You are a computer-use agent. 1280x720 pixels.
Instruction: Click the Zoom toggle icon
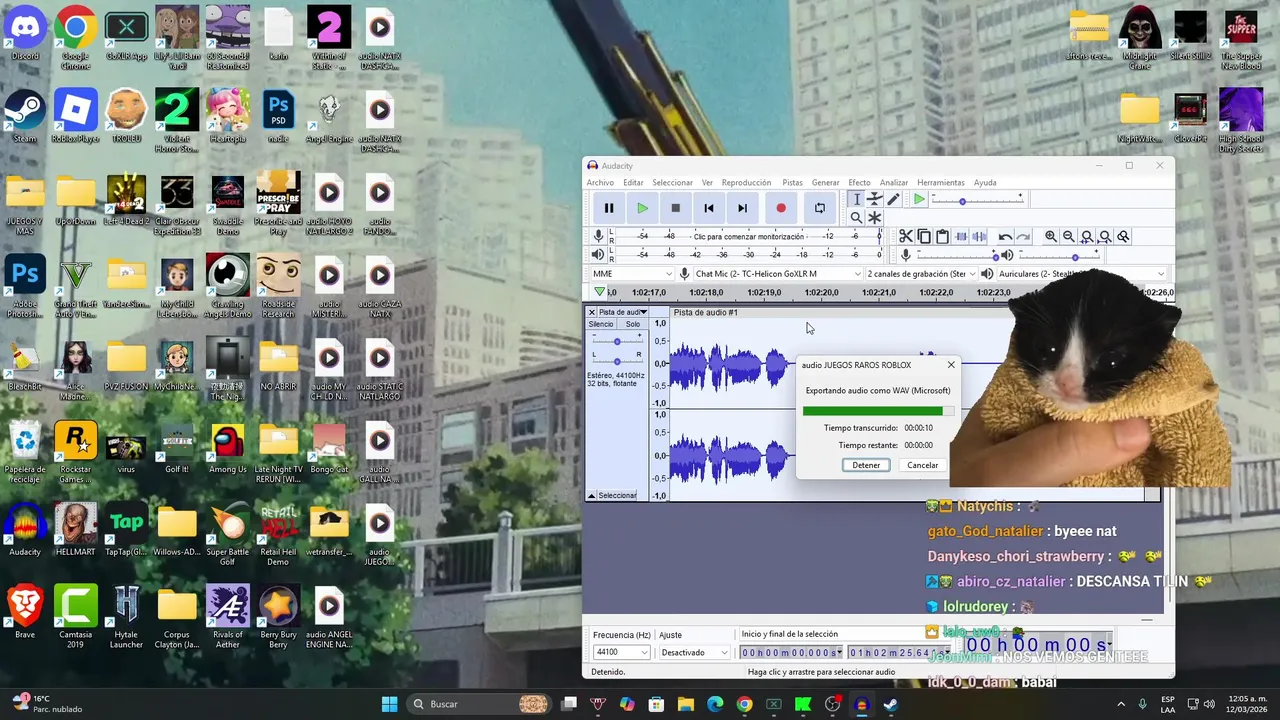(x=1123, y=236)
